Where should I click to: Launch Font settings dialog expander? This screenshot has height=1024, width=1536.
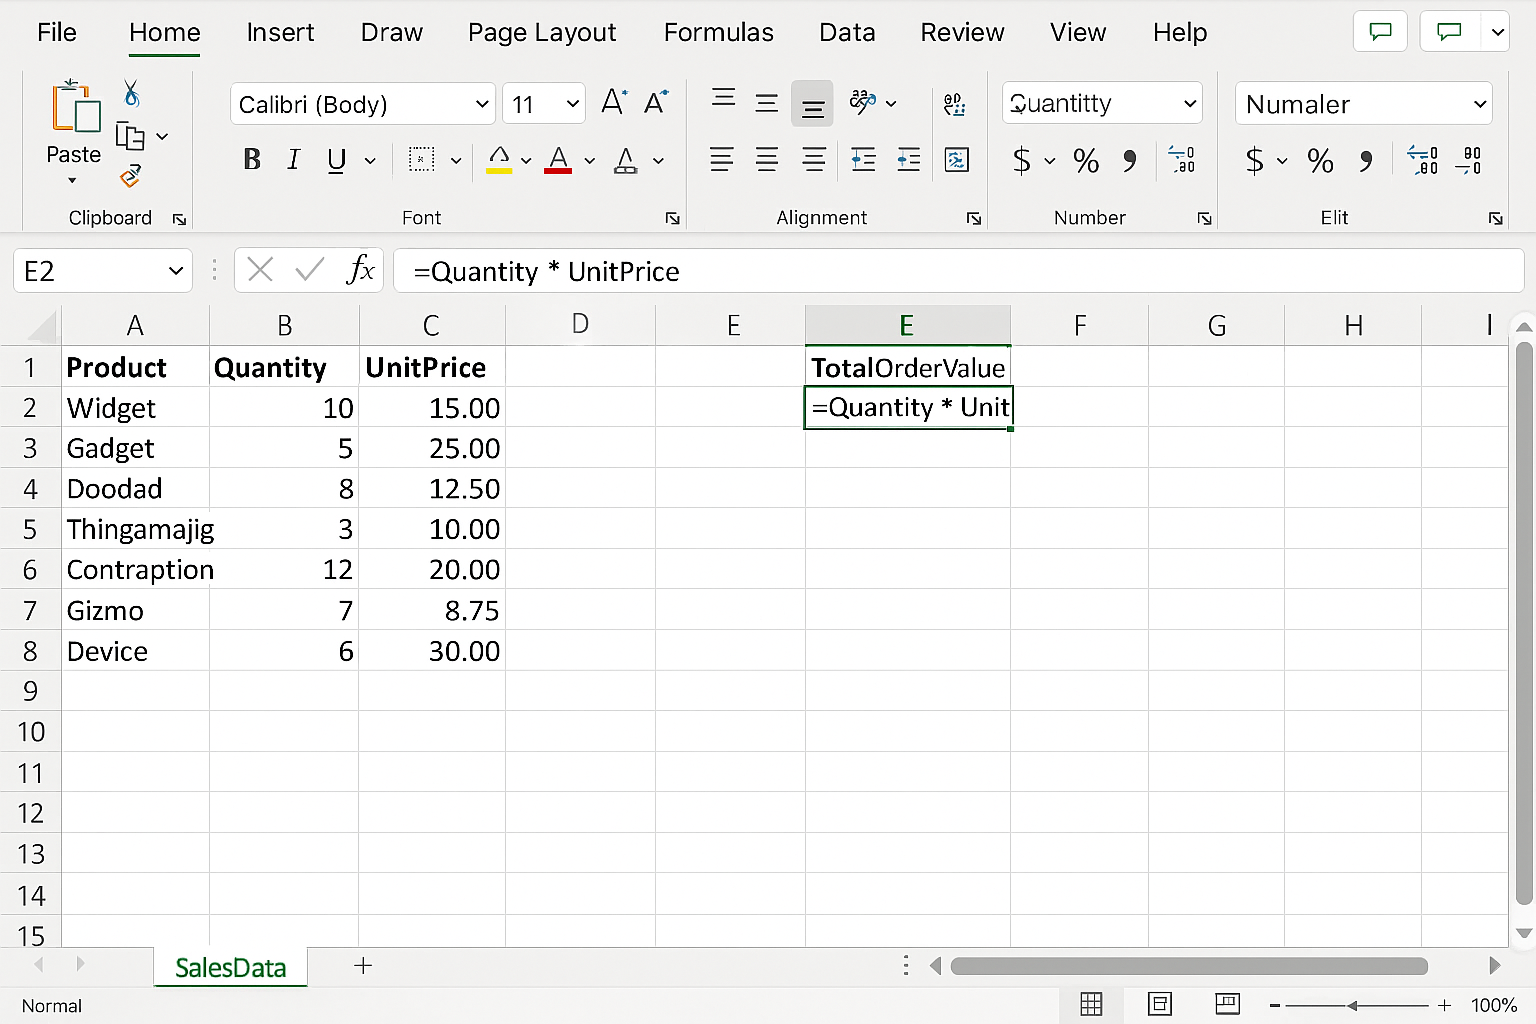coord(672,219)
